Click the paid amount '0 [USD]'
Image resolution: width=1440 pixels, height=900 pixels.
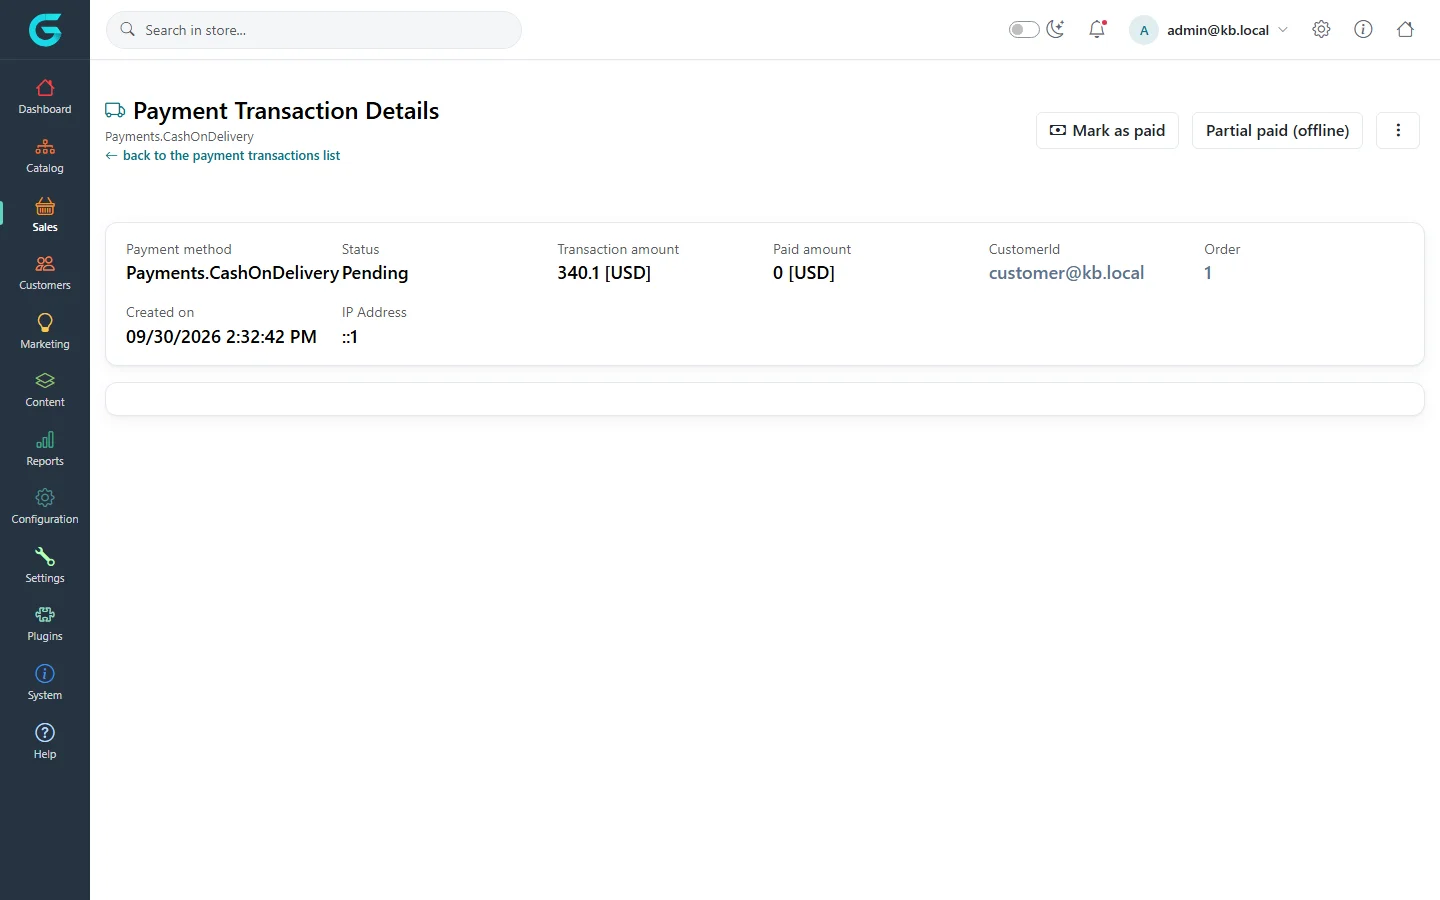point(803,273)
